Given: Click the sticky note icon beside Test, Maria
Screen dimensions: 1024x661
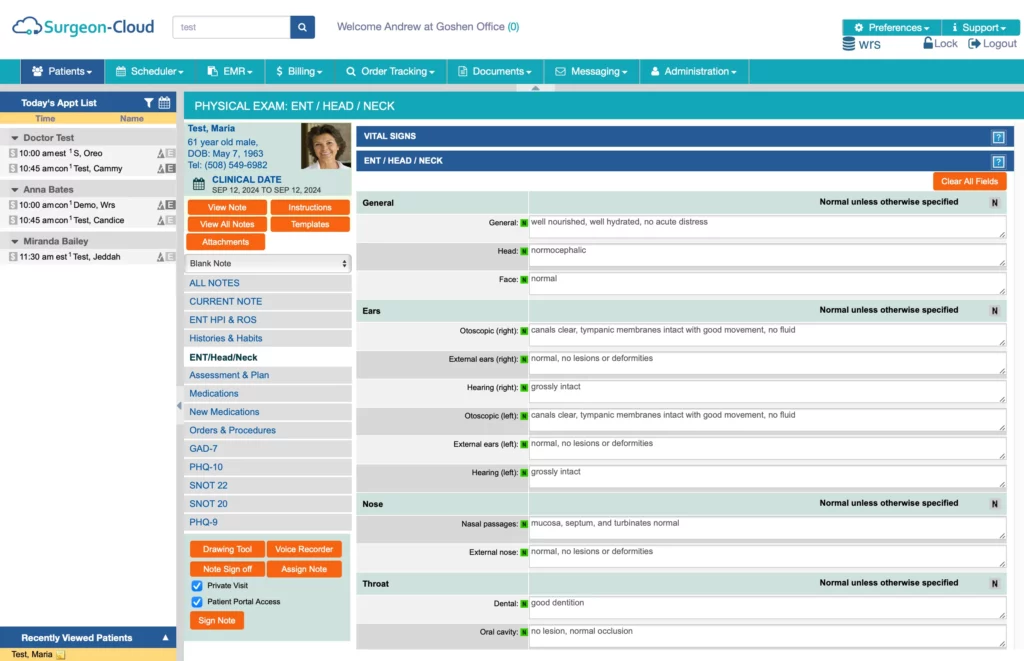Looking at the screenshot, I should (x=61, y=655).
